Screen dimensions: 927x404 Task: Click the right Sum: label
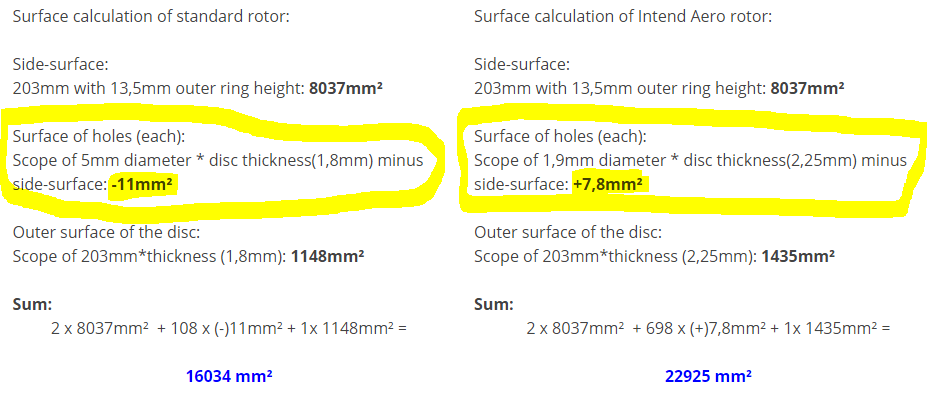pyautogui.click(x=494, y=305)
